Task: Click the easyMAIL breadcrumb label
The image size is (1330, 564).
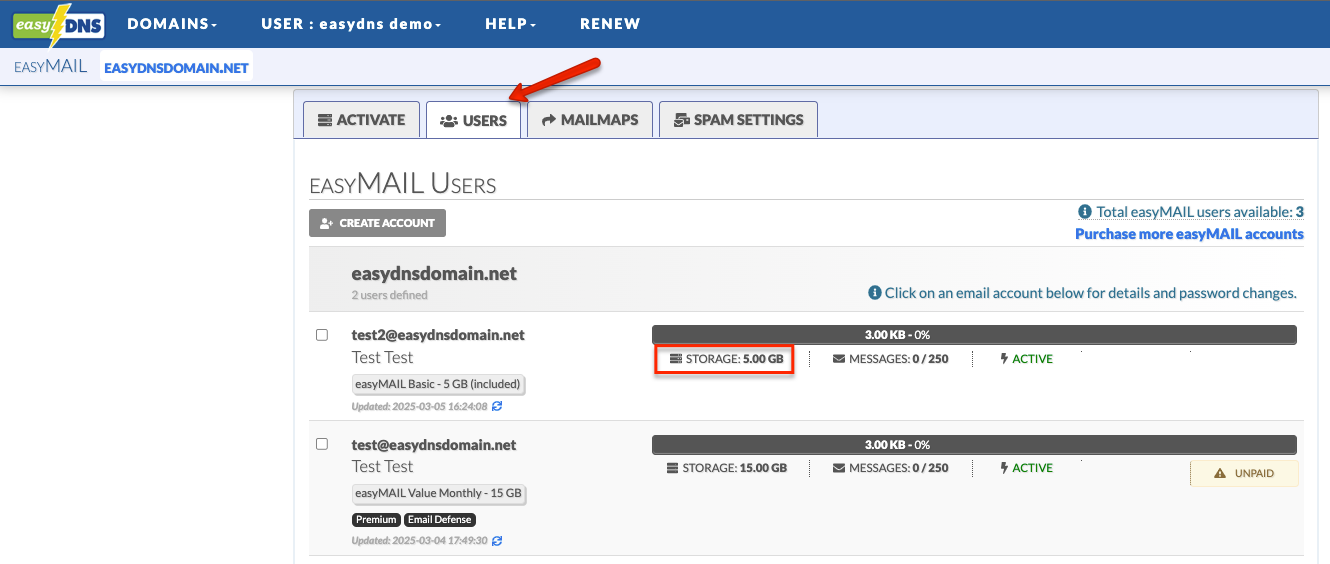Action: tap(50, 68)
